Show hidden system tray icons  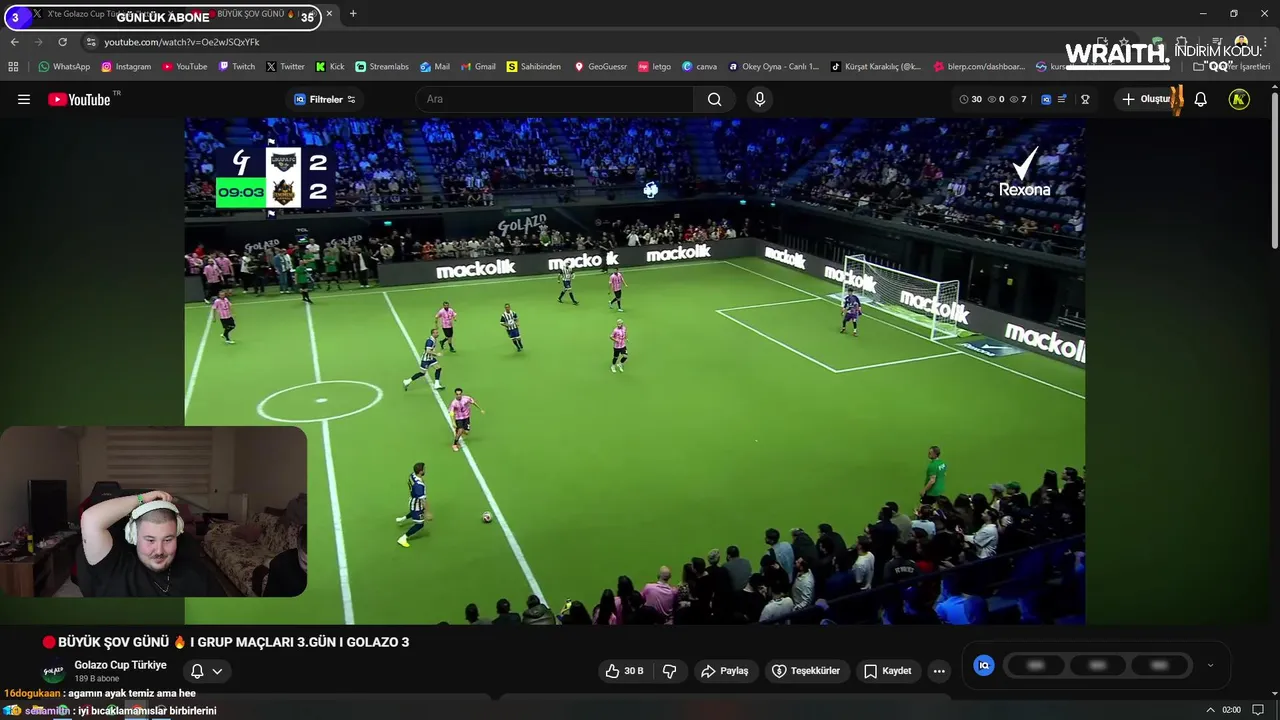point(1211,710)
